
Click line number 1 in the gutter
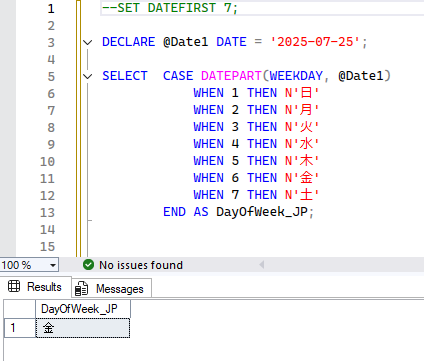51,8
